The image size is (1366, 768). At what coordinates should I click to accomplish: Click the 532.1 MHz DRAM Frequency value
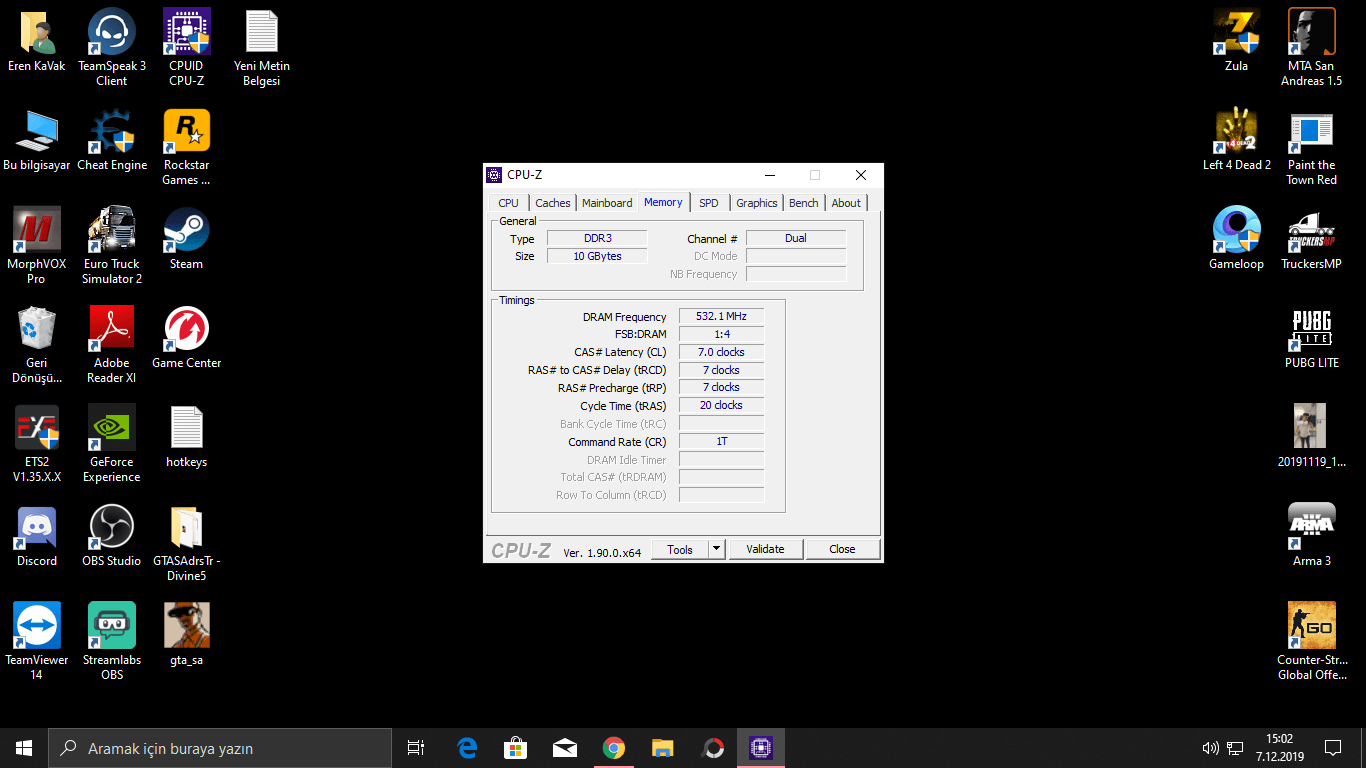point(721,317)
